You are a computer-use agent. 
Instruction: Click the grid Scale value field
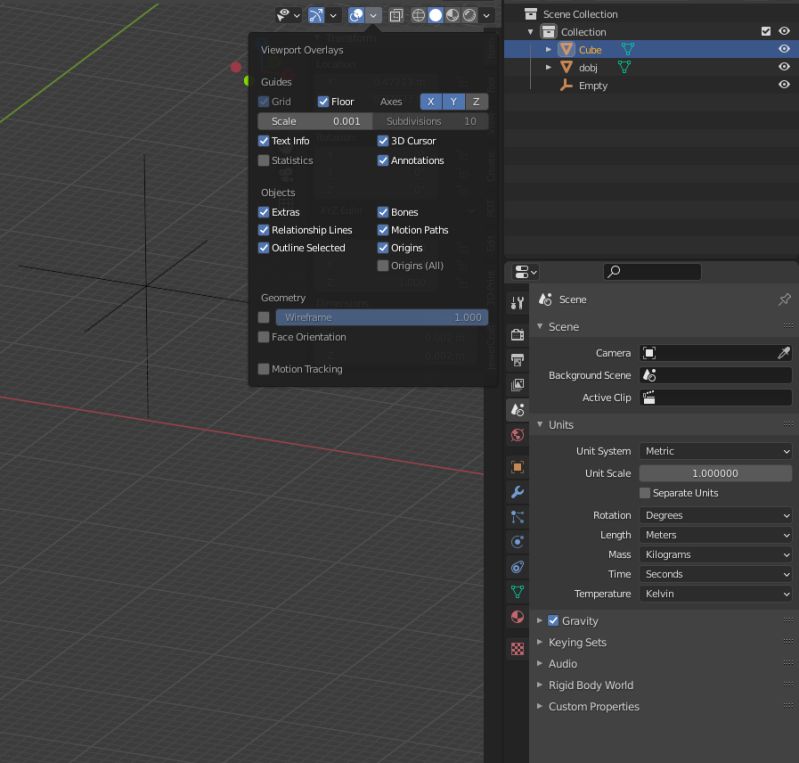(315, 121)
